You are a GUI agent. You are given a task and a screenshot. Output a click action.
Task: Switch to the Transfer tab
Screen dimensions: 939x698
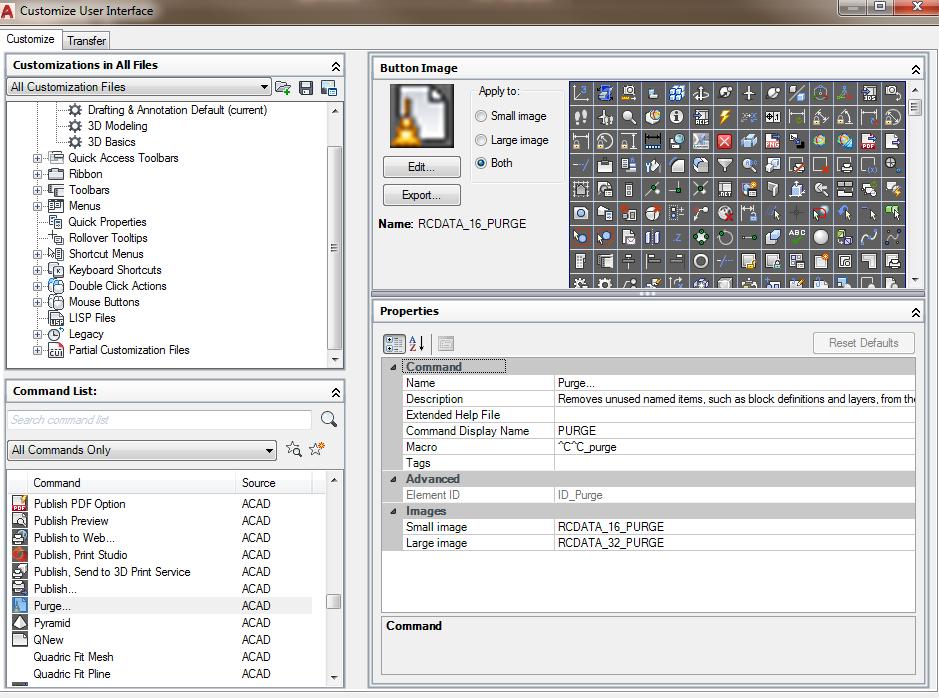pyautogui.click(x=86, y=40)
